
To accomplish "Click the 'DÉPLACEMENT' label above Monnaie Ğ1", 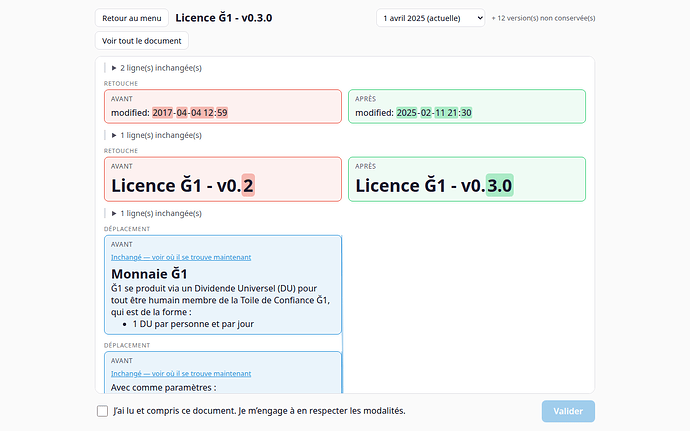I will coord(127,229).
